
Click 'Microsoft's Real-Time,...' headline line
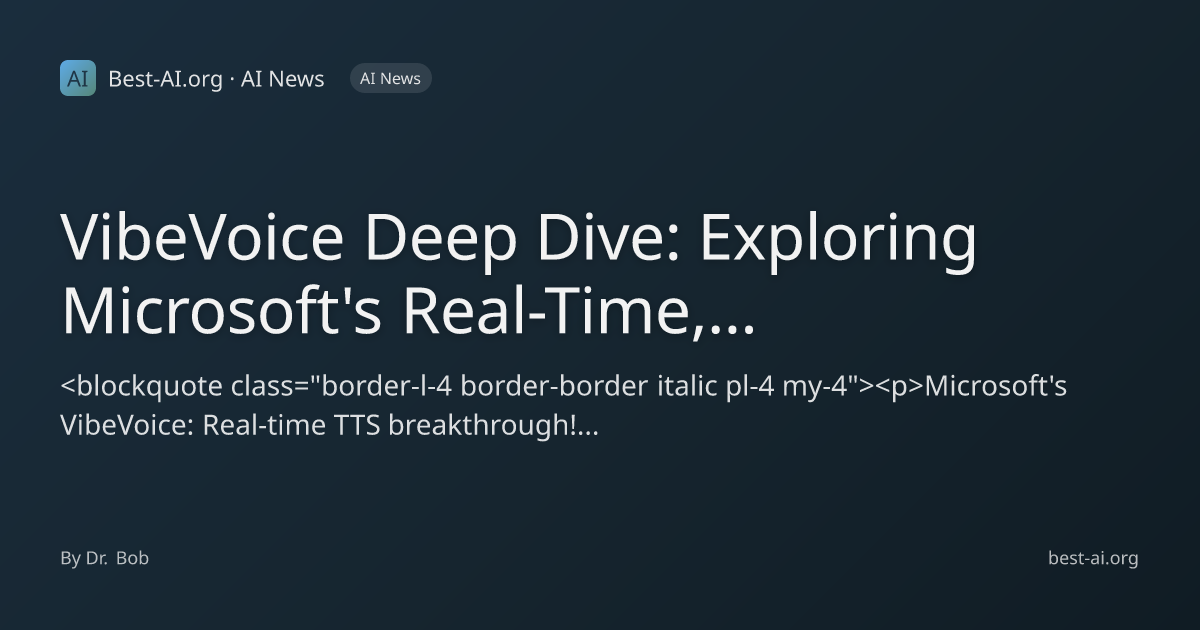tap(408, 311)
